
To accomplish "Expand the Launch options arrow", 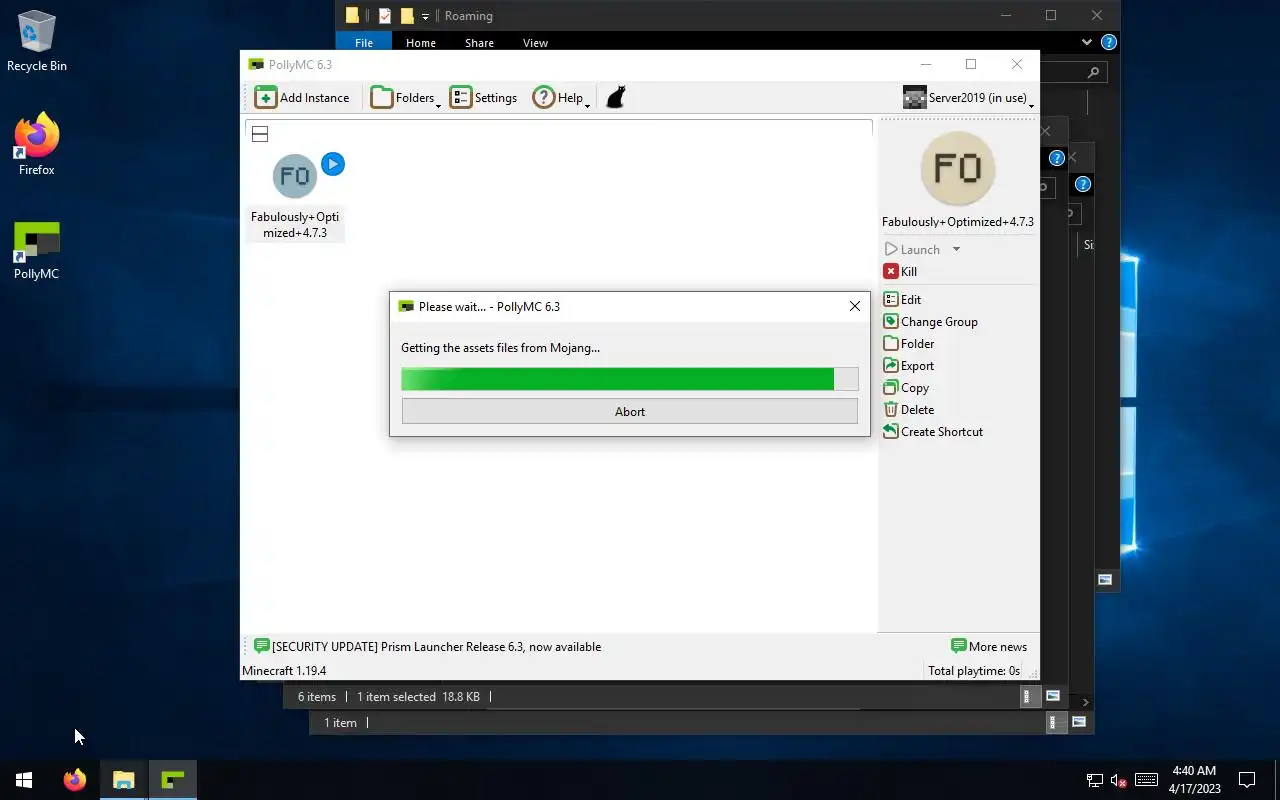I will pyautogui.click(x=956, y=249).
